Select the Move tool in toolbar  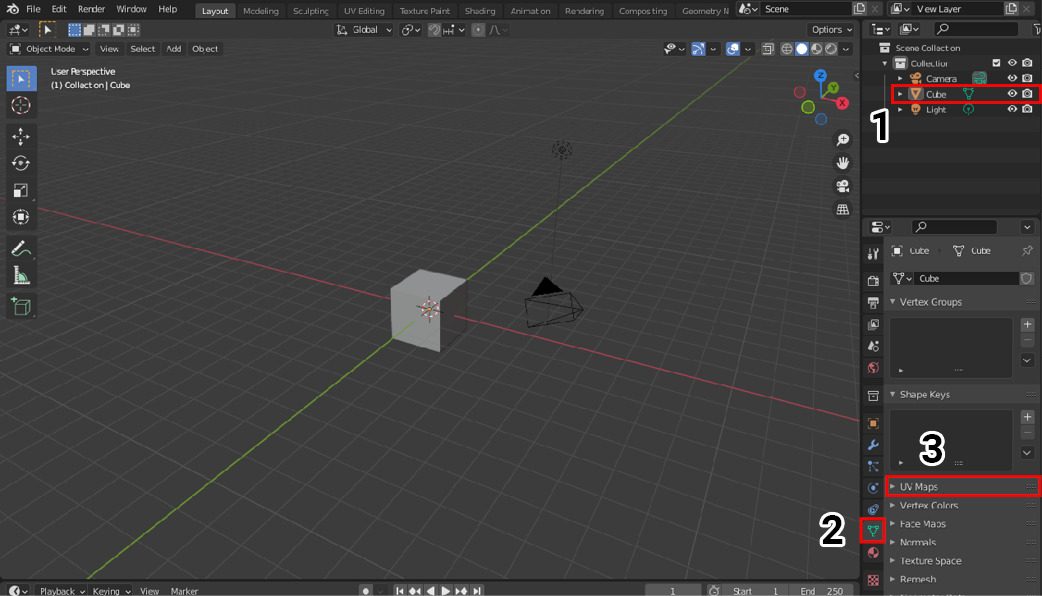pyautogui.click(x=21, y=136)
